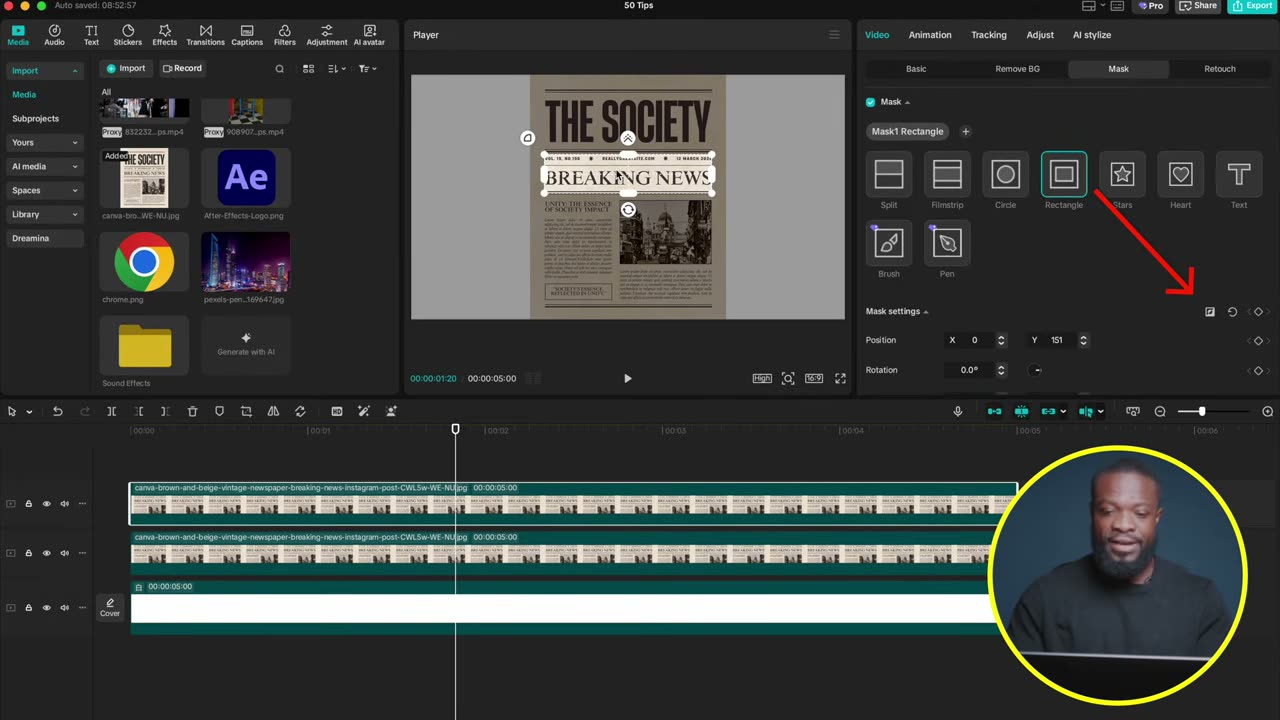Click the Cover button on the timeline
This screenshot has height=720, width=1280.
click(x=110, y=608)
